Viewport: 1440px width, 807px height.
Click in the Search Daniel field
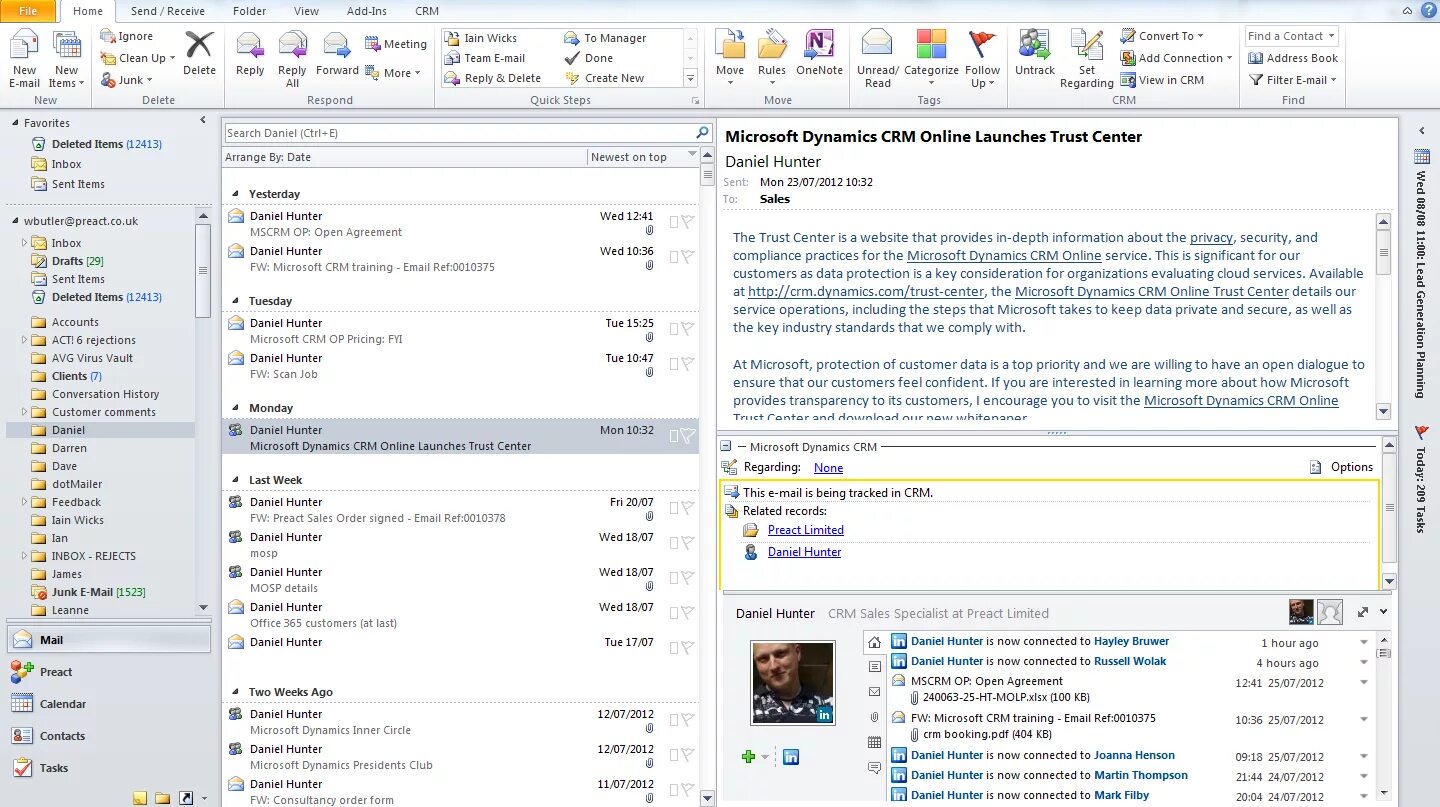tap(459, 132)
